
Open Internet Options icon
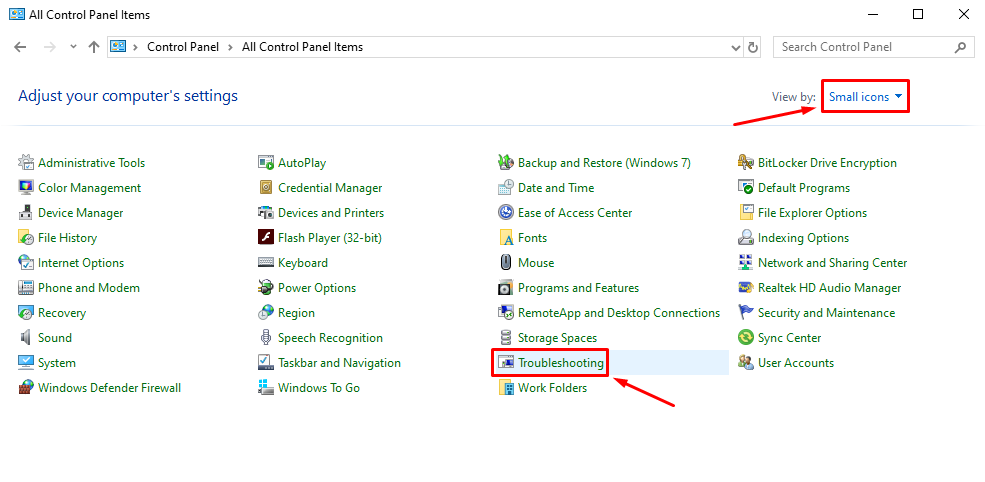pos(26,263)
